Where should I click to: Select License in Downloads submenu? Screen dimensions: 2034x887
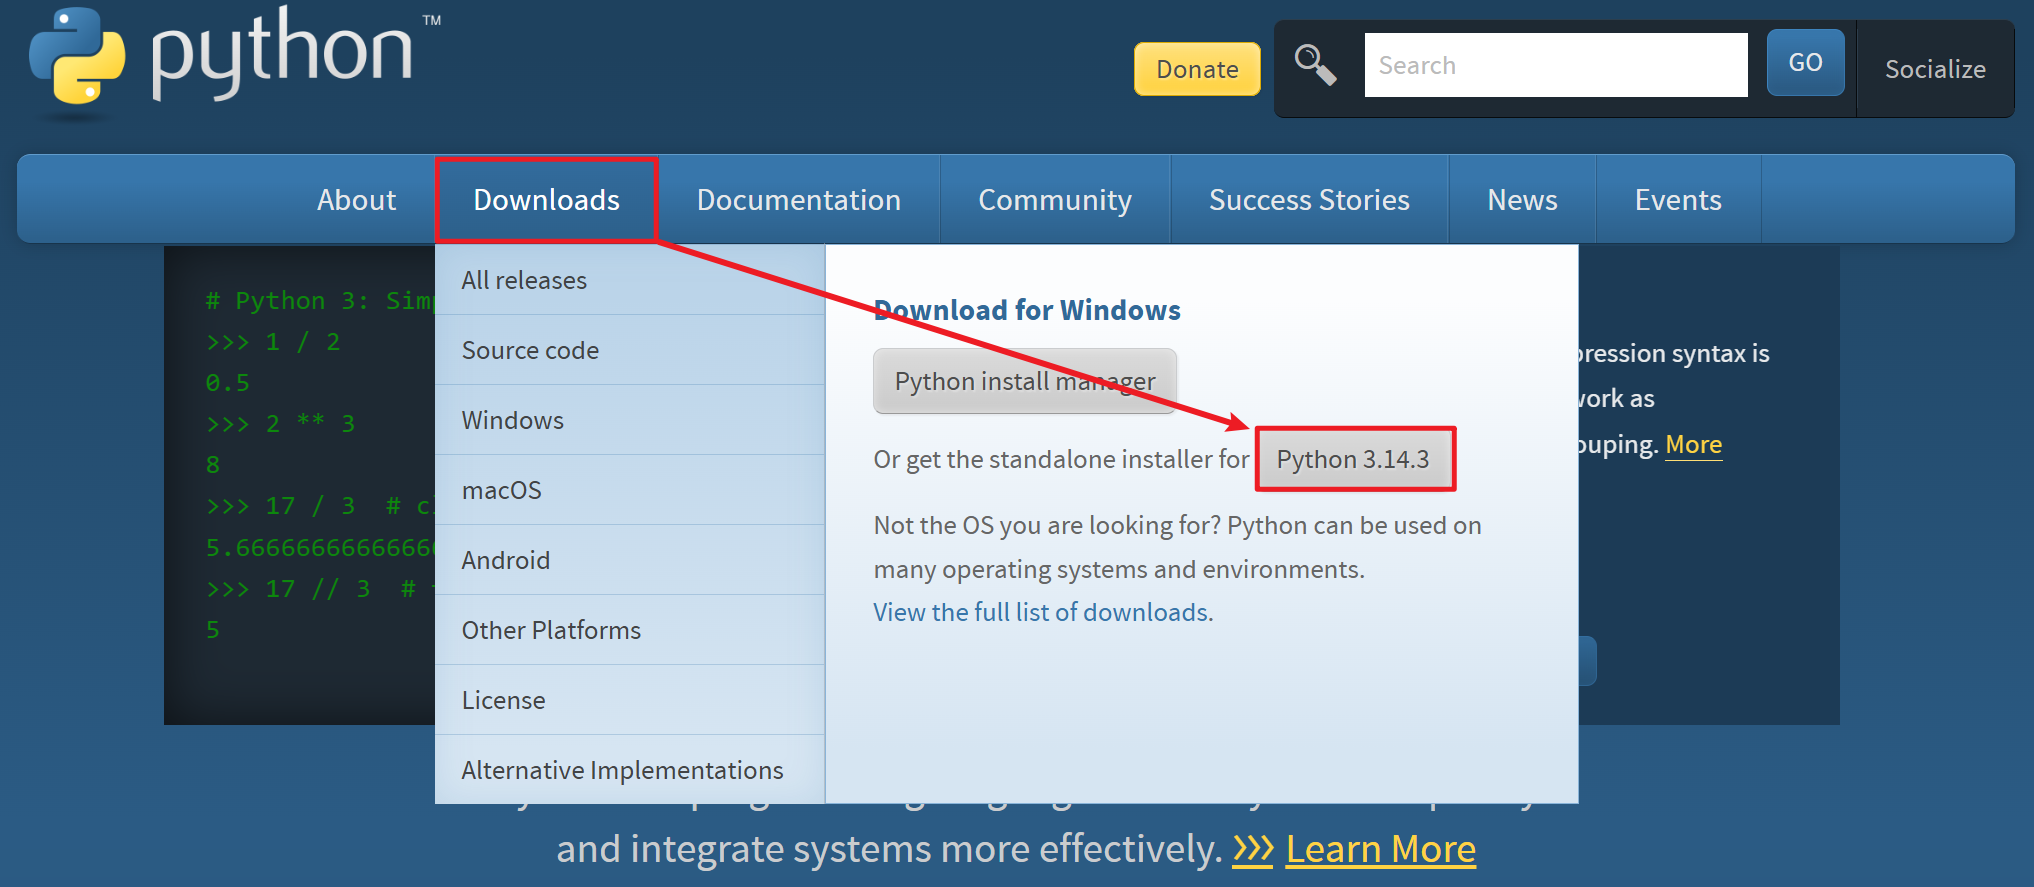tap(630, 700)
